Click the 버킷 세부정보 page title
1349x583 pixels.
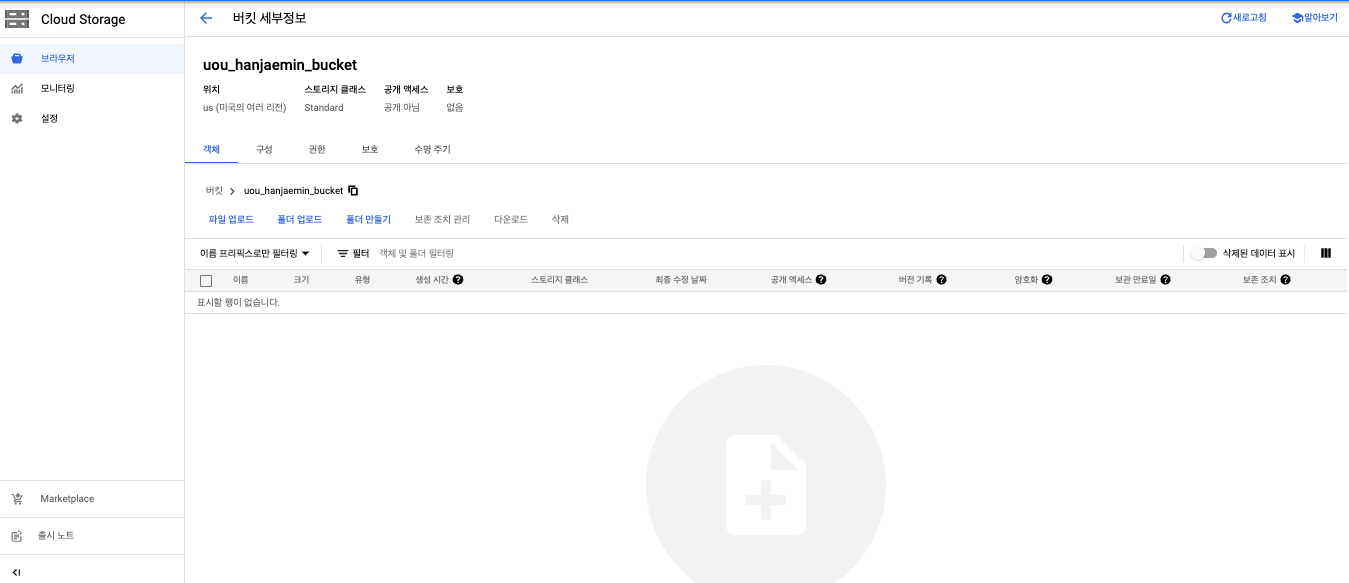(x=270, y=18)
